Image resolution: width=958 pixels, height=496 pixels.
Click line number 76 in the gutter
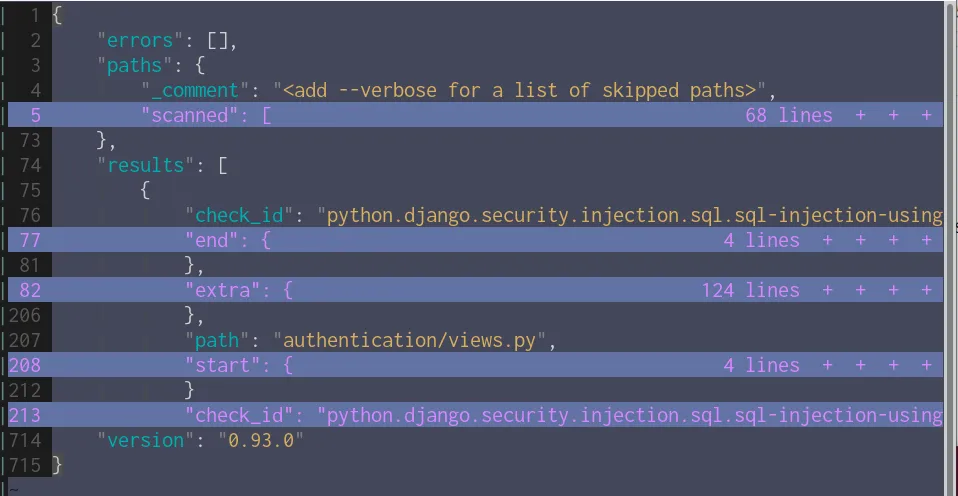(30, 215)
